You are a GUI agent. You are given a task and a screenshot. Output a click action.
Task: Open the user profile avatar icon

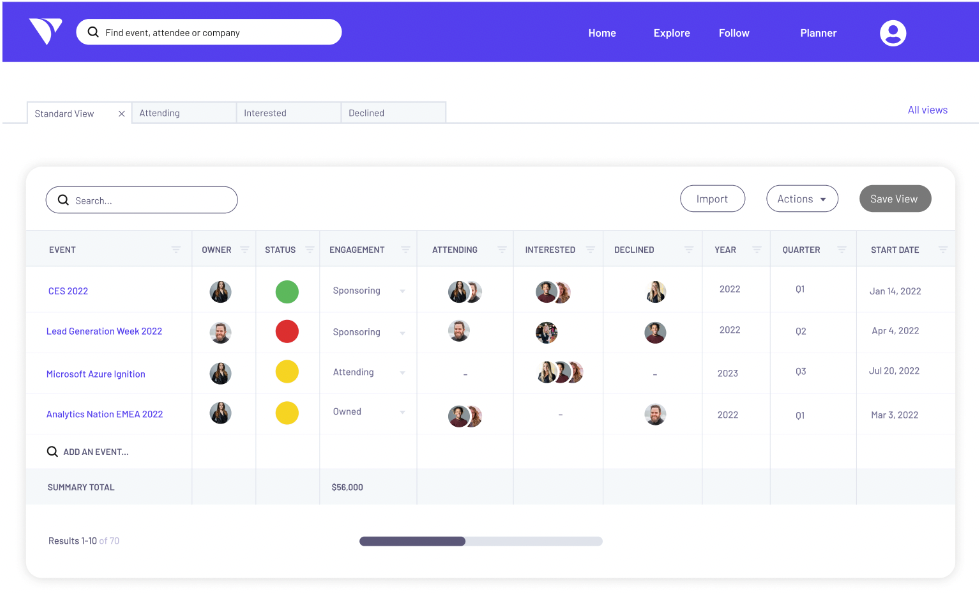click(x=893, y=33)
